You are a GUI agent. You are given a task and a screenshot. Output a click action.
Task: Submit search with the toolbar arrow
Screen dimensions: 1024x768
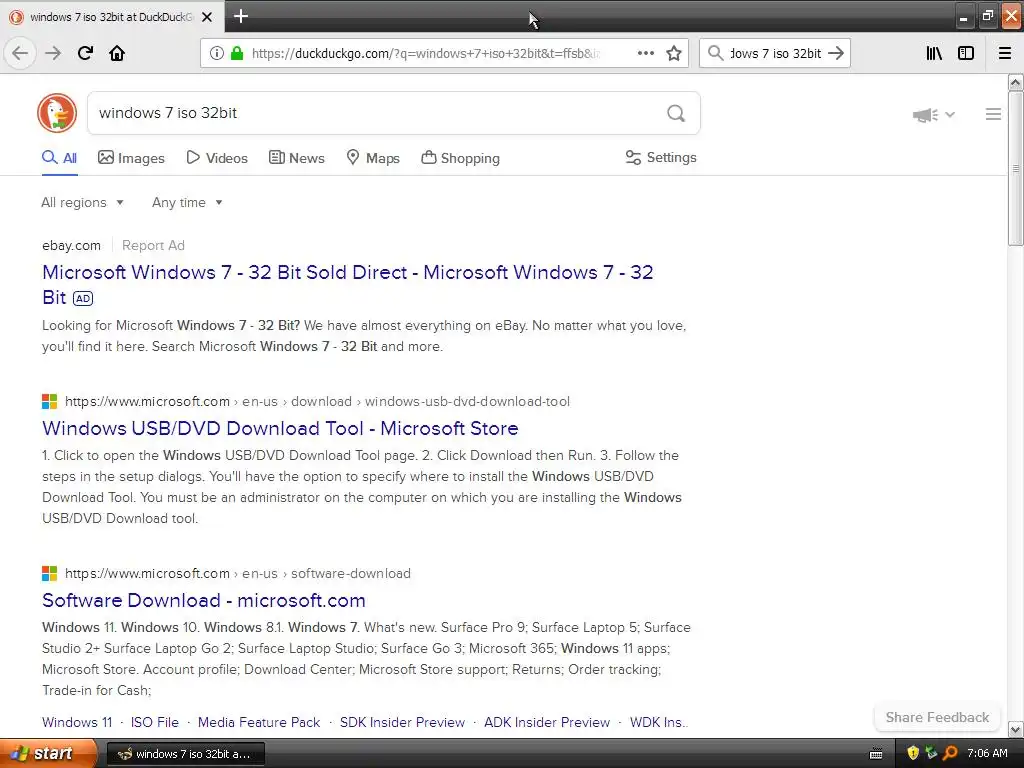[836, 53]
